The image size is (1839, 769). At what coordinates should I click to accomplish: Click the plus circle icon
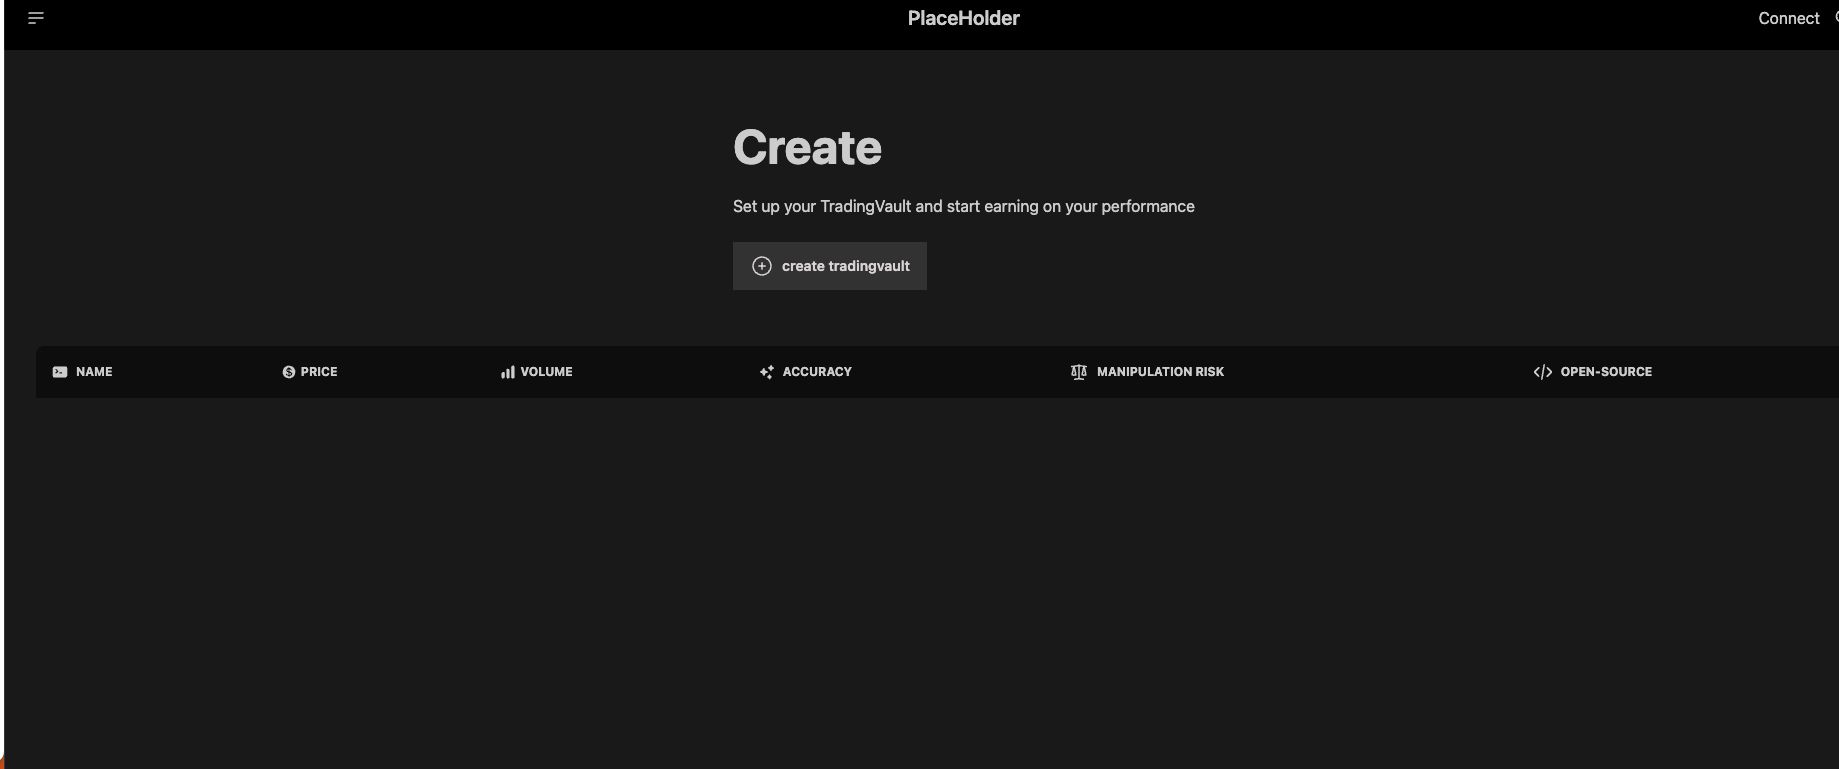(762, 266)
